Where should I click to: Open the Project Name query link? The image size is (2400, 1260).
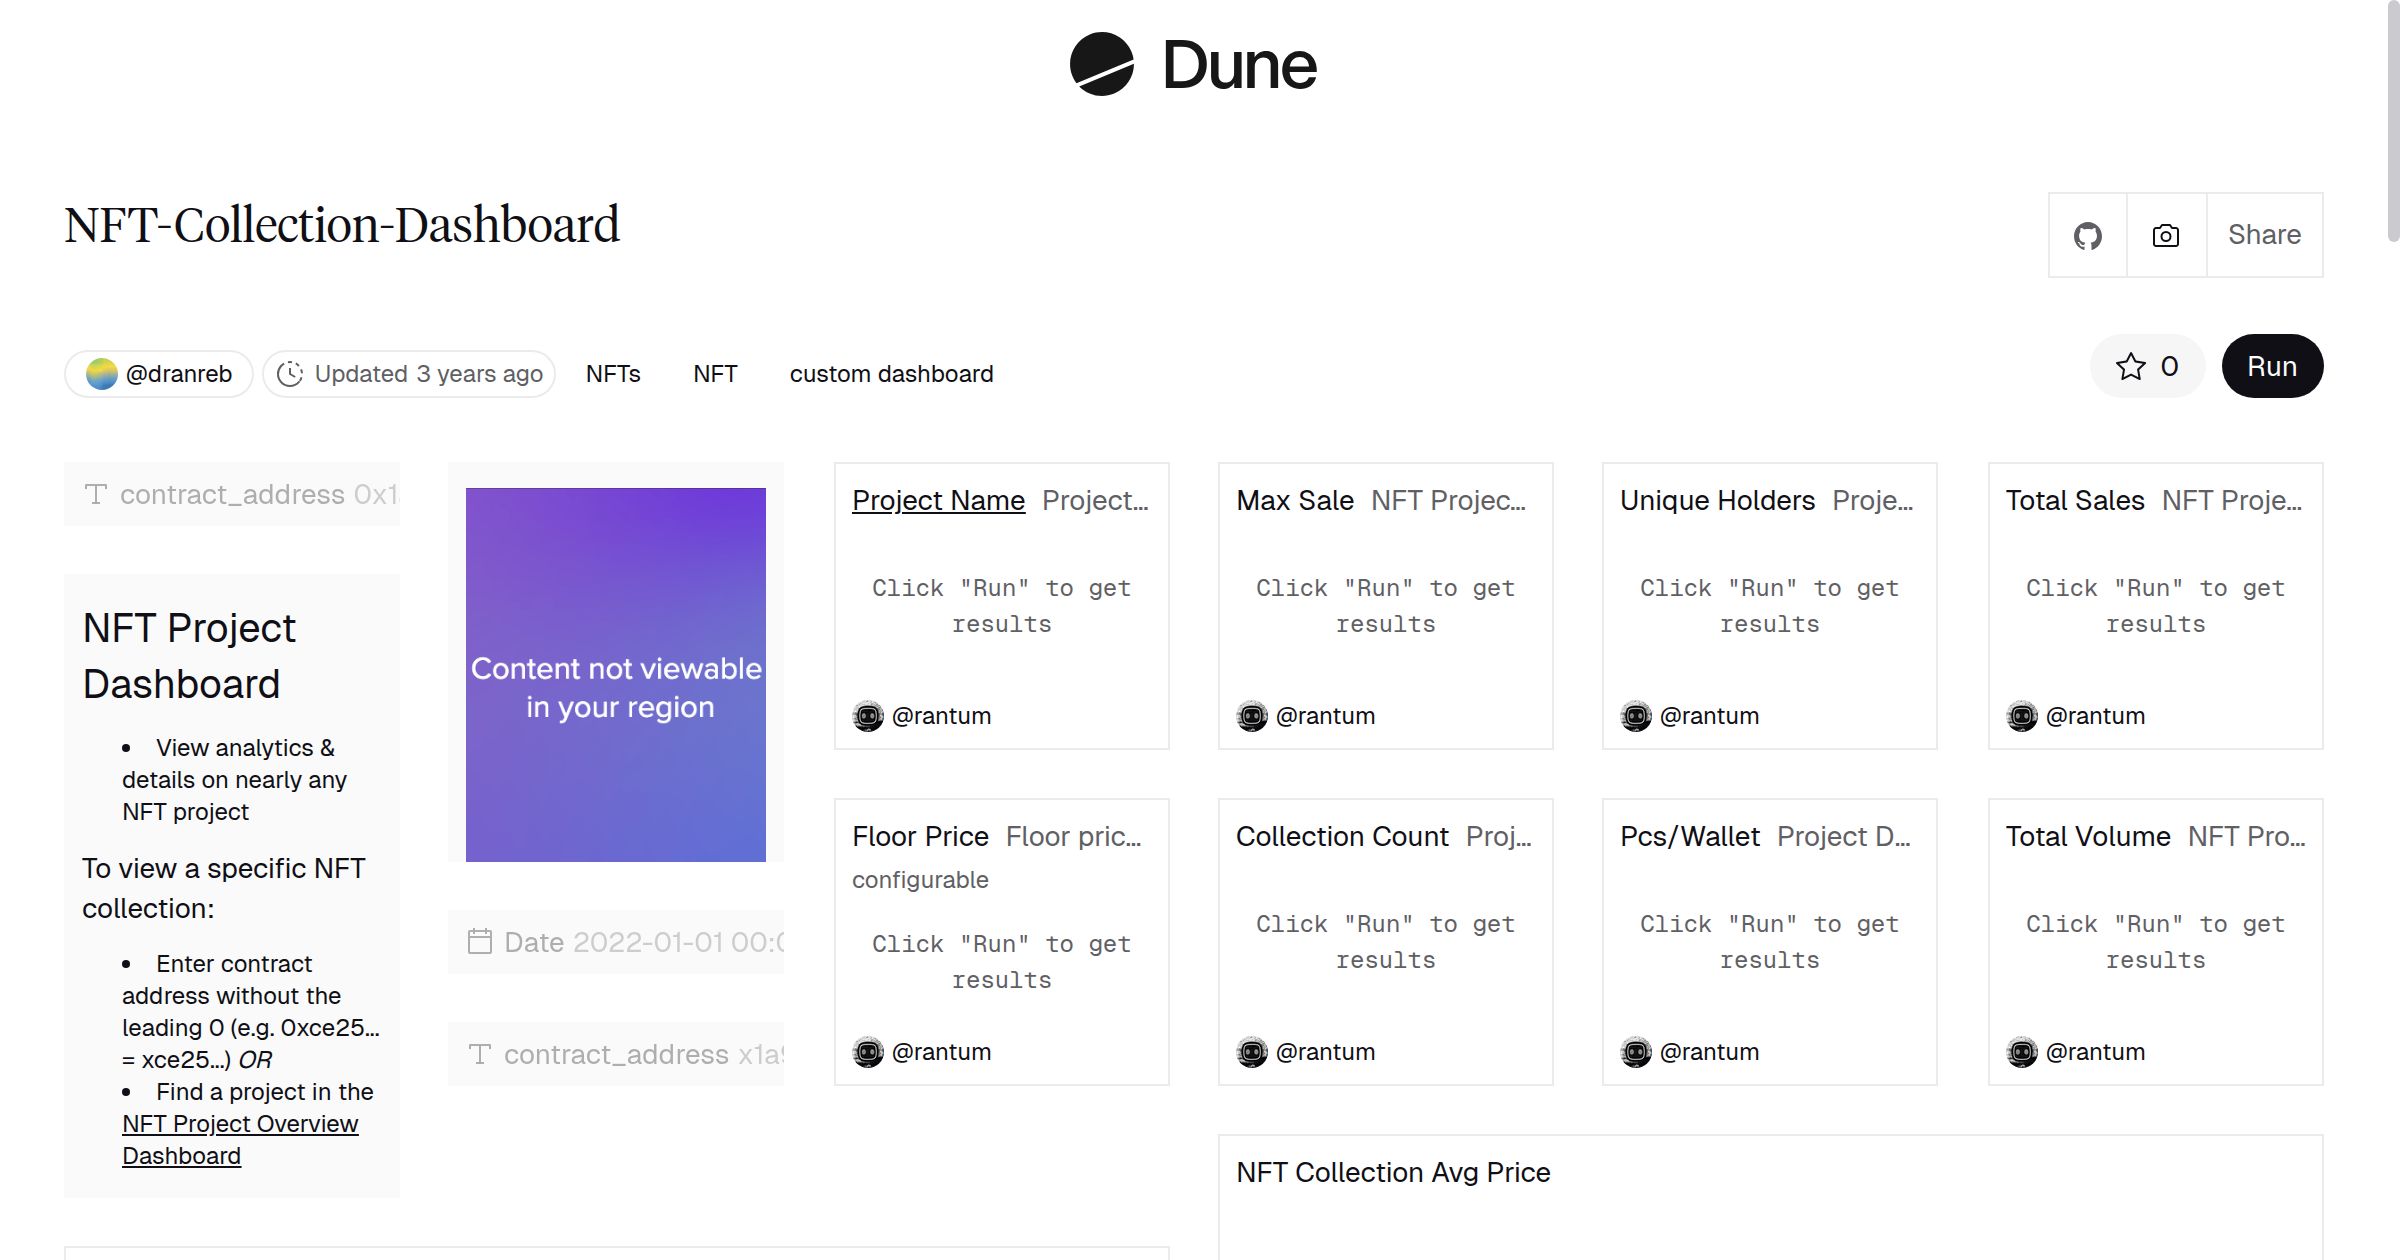pyautogui.click(x=938, y=500)
